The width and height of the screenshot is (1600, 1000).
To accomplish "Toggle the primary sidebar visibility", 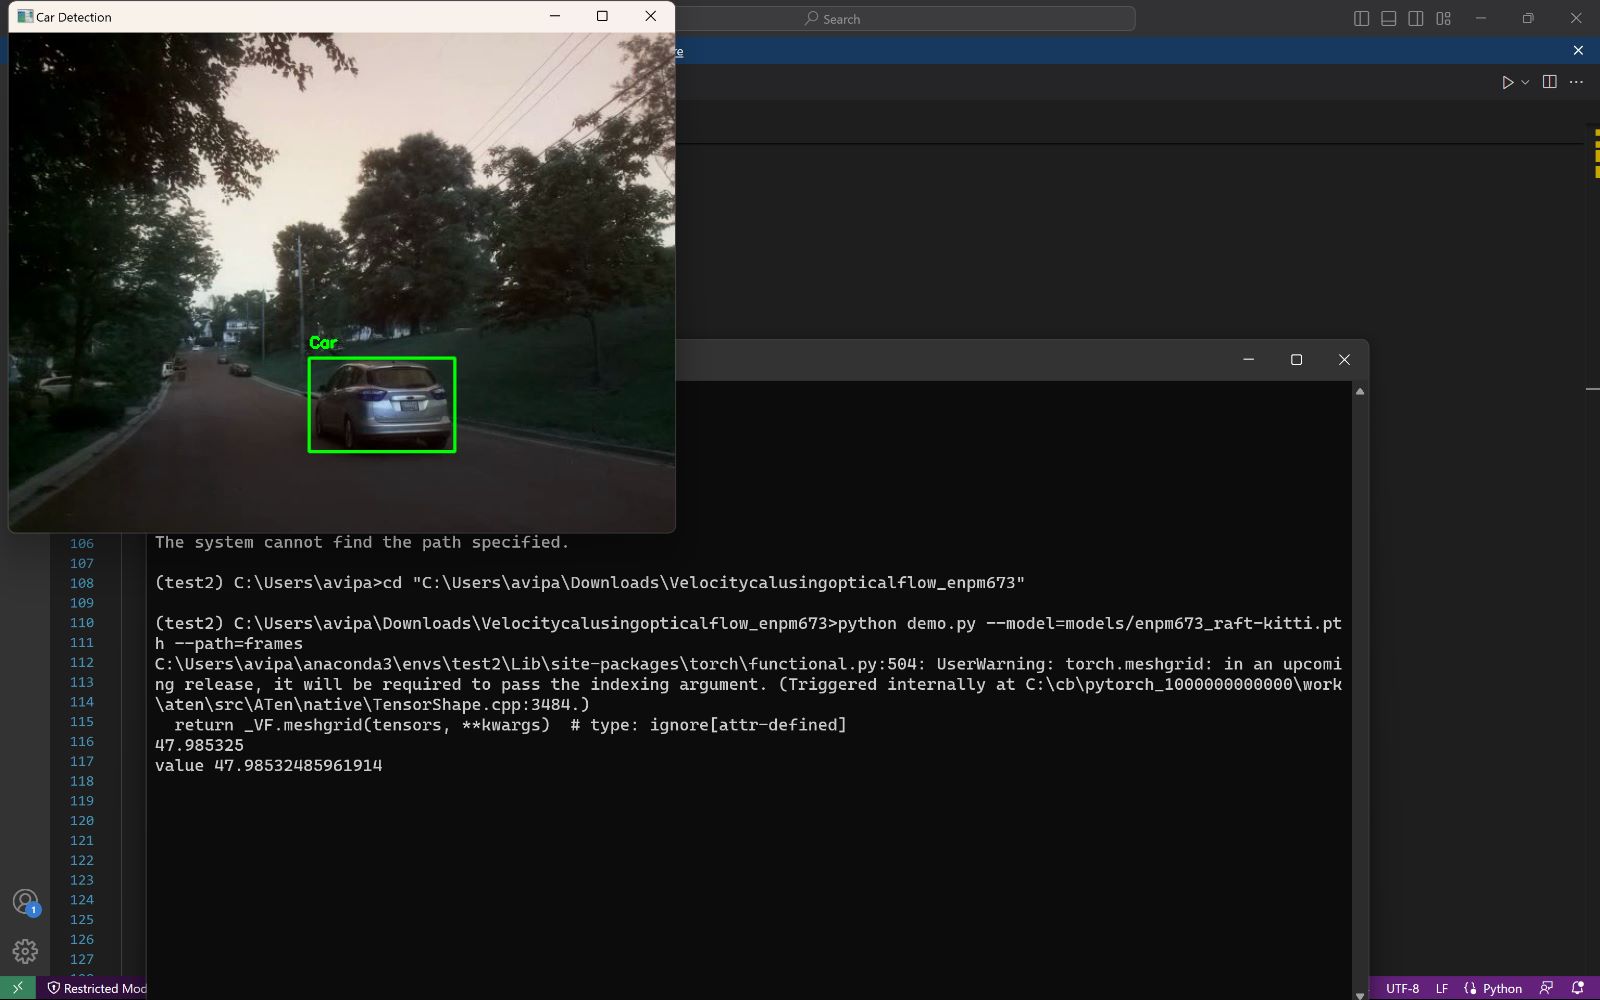I will [x=1360, y=18].
